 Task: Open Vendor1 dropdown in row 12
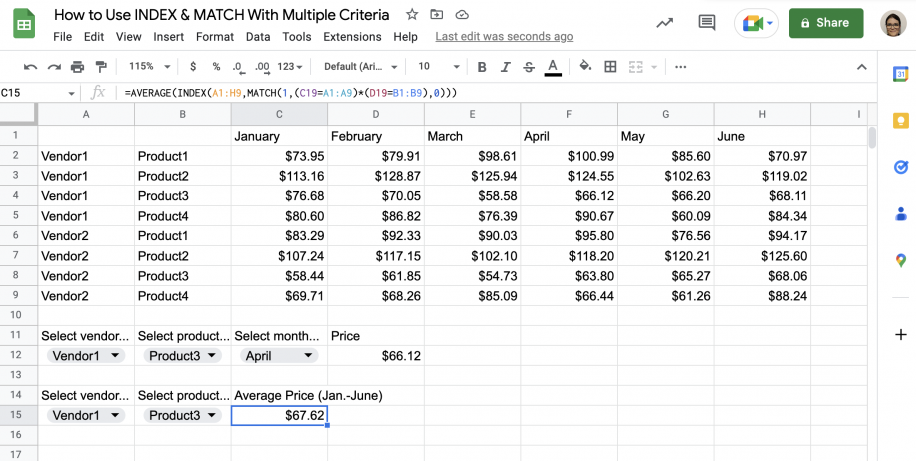tap(86, 355)
